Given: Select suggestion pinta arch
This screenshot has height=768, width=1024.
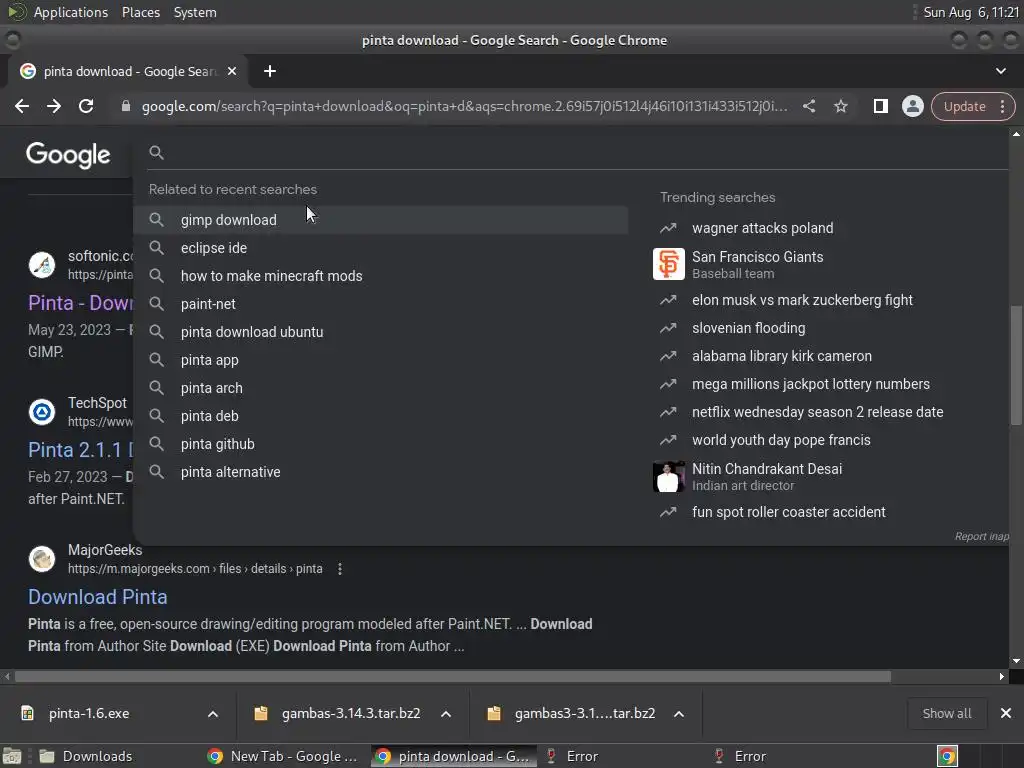Looking at the screenshot, I should [381, 389].
